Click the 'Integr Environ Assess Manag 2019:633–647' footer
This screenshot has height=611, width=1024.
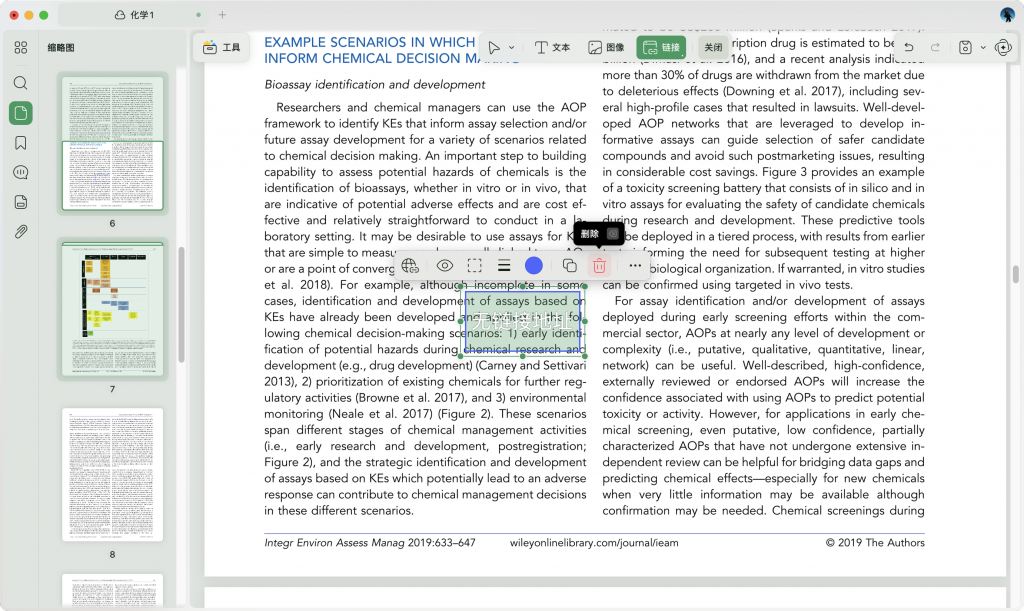coord(370,542)
